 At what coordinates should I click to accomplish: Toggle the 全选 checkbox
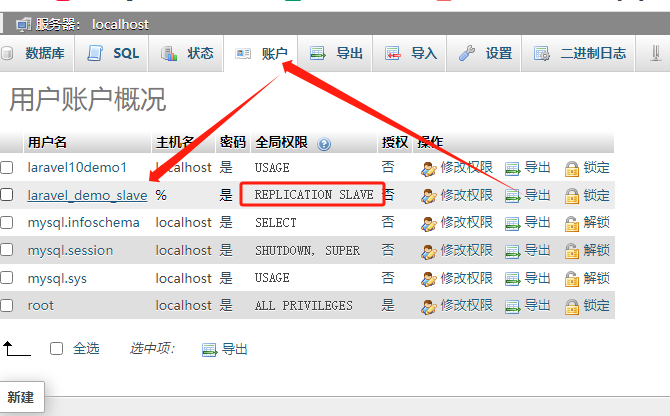click(56, 349)
